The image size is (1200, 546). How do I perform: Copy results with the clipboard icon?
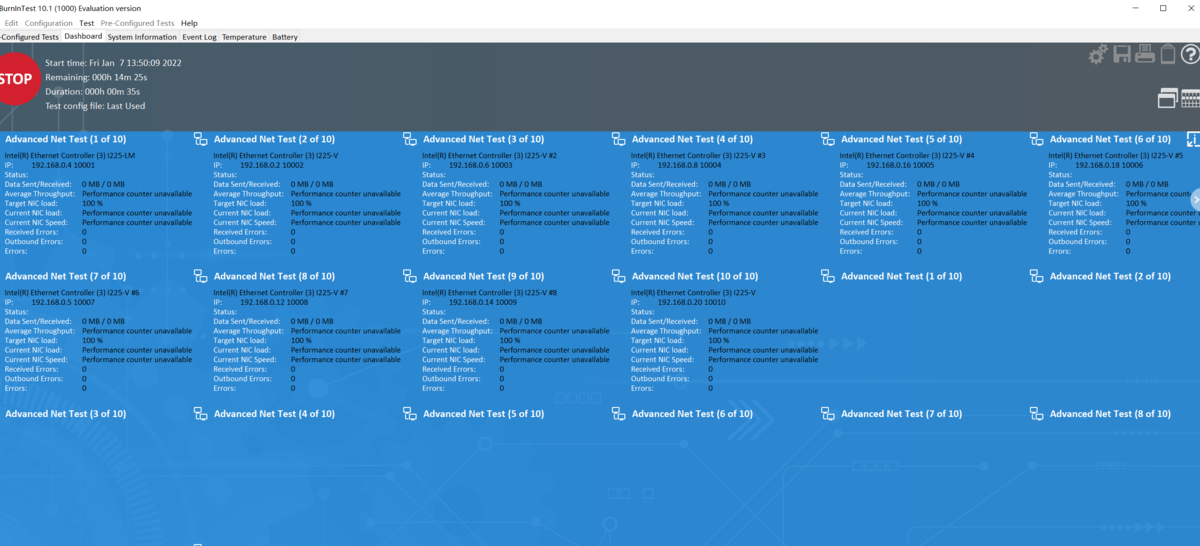[1167, 55]
